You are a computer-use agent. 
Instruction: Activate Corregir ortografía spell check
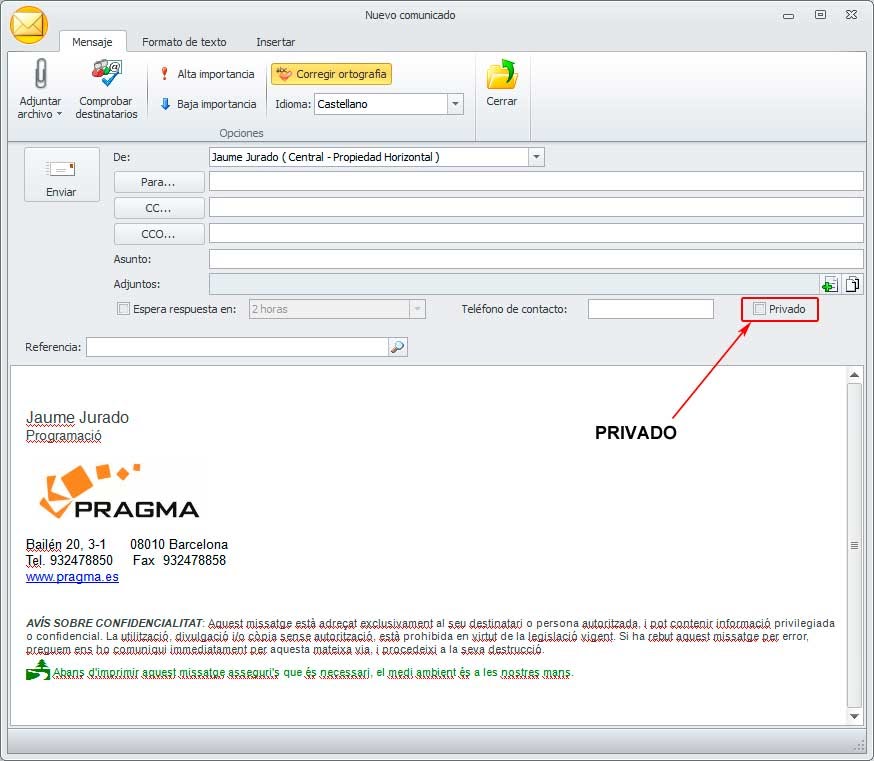tap(332, 74)
